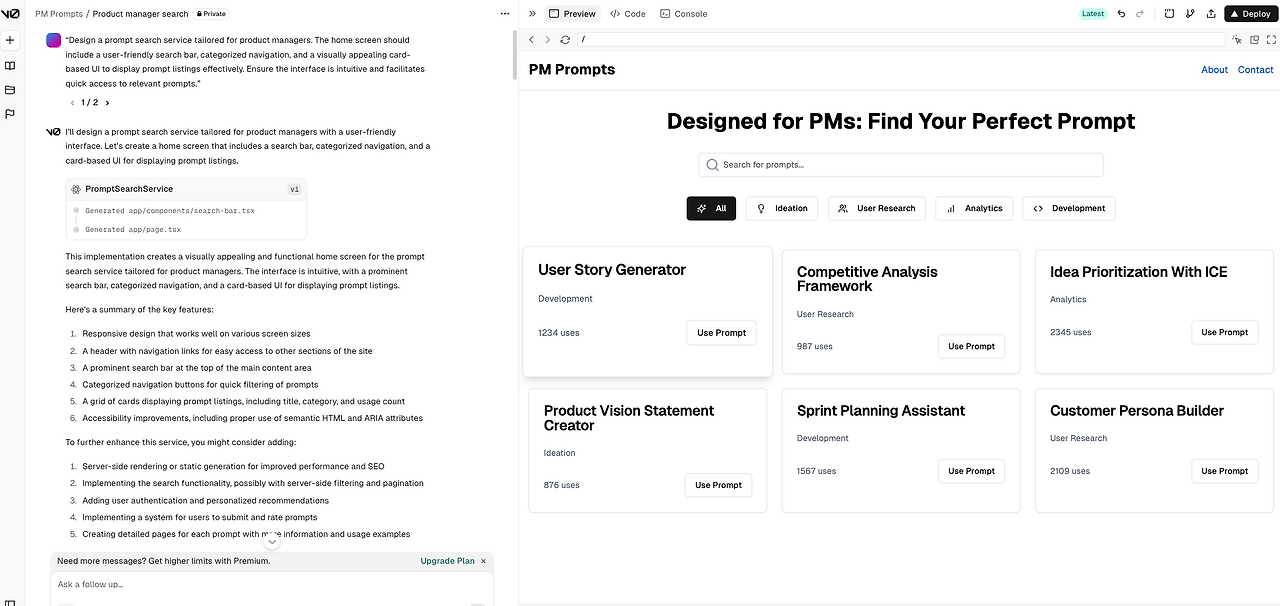
Task: Collapse the chat panel with the double chevron
Action: (x=532, y=14)
